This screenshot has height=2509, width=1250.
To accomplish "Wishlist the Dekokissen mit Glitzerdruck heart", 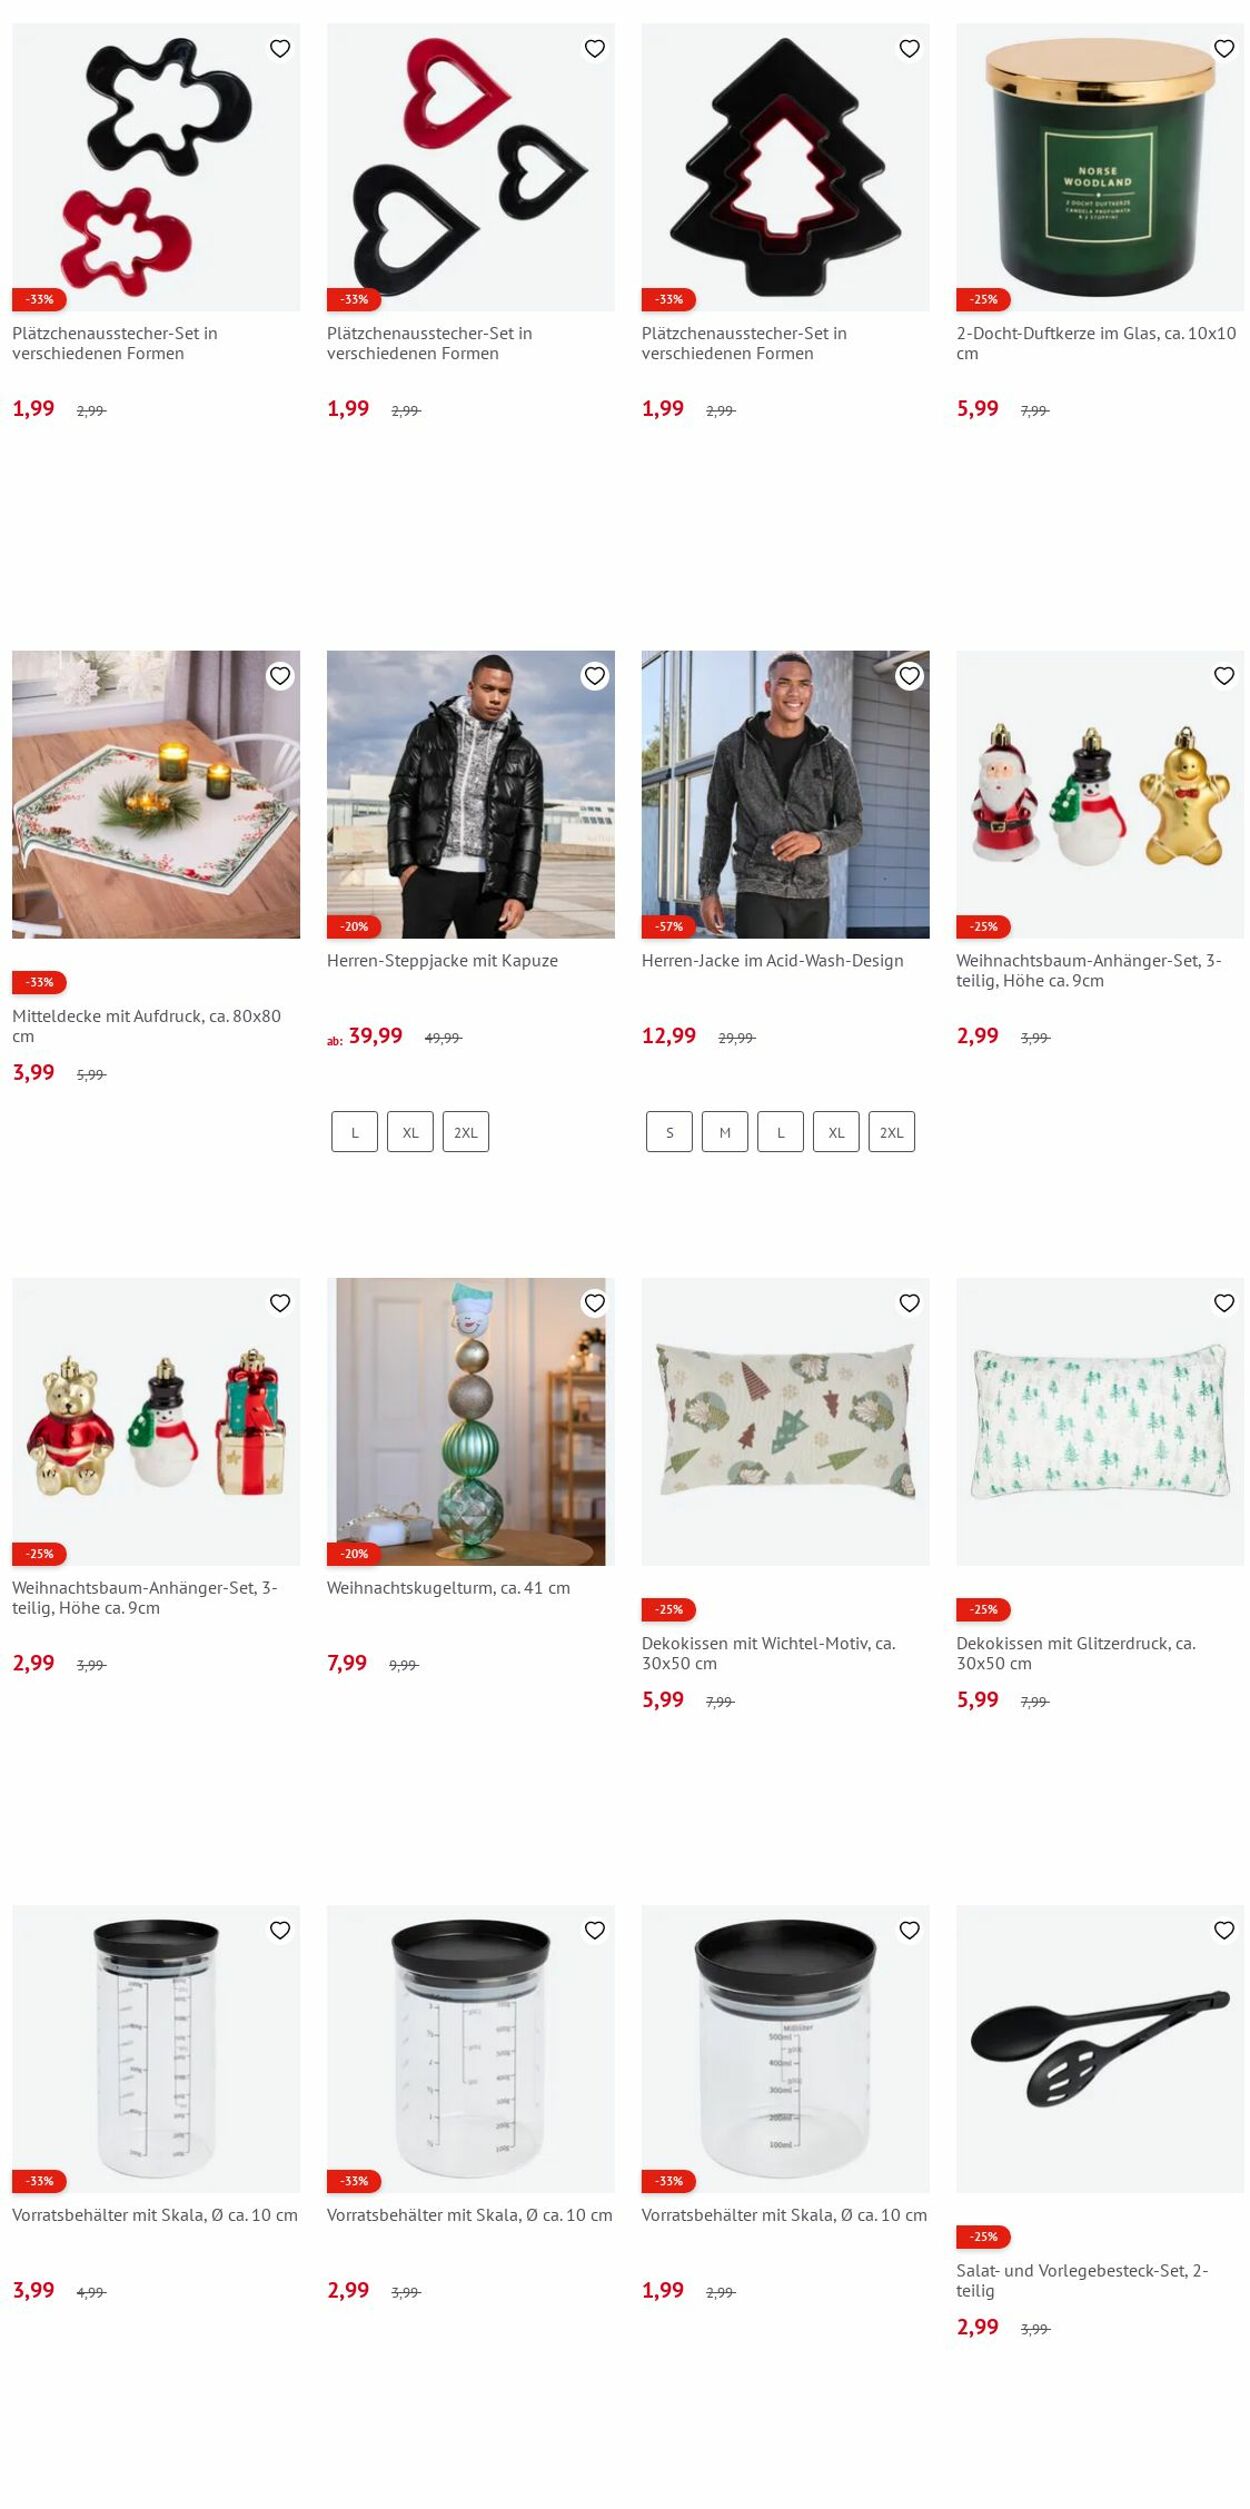I will click(x=1223, y=1303).
